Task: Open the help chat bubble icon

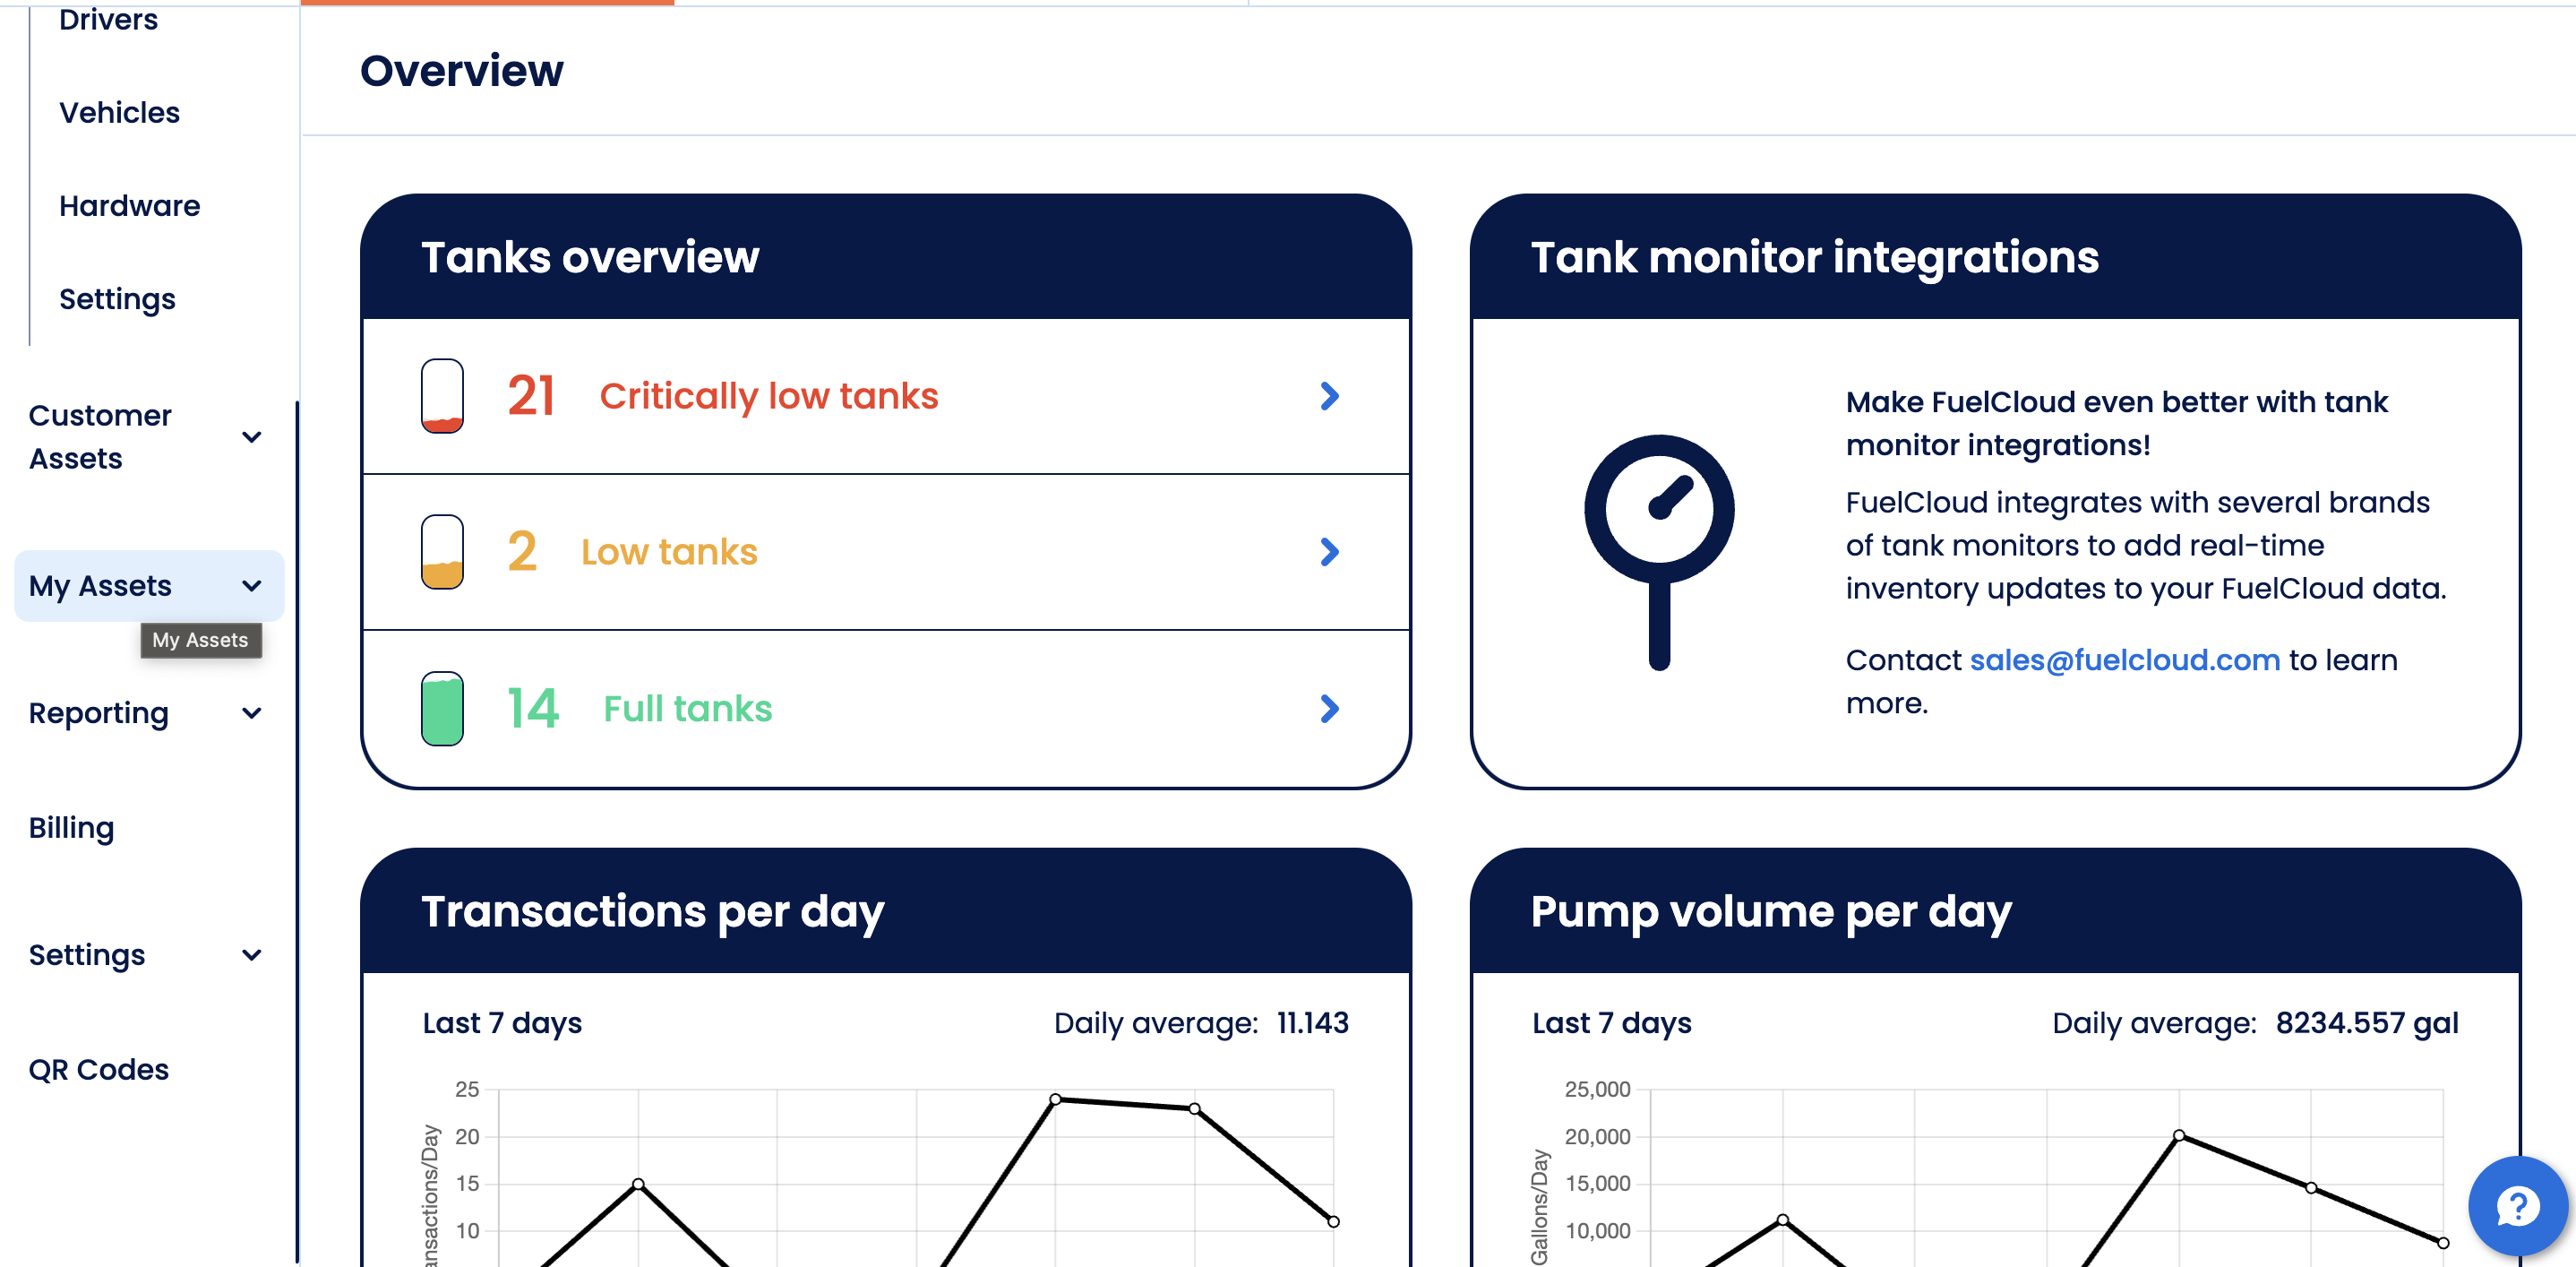Action: coord(2517,1205)
